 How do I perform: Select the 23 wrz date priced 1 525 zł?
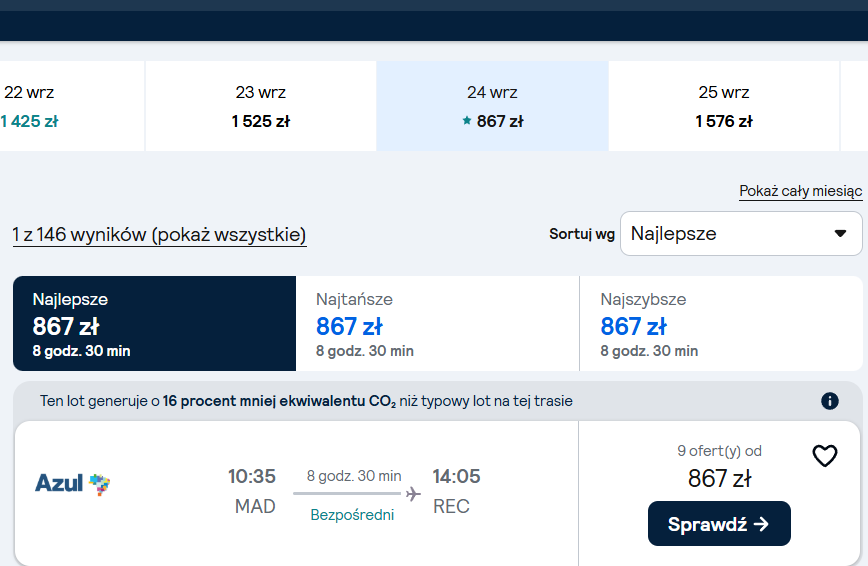click(261, 106)
